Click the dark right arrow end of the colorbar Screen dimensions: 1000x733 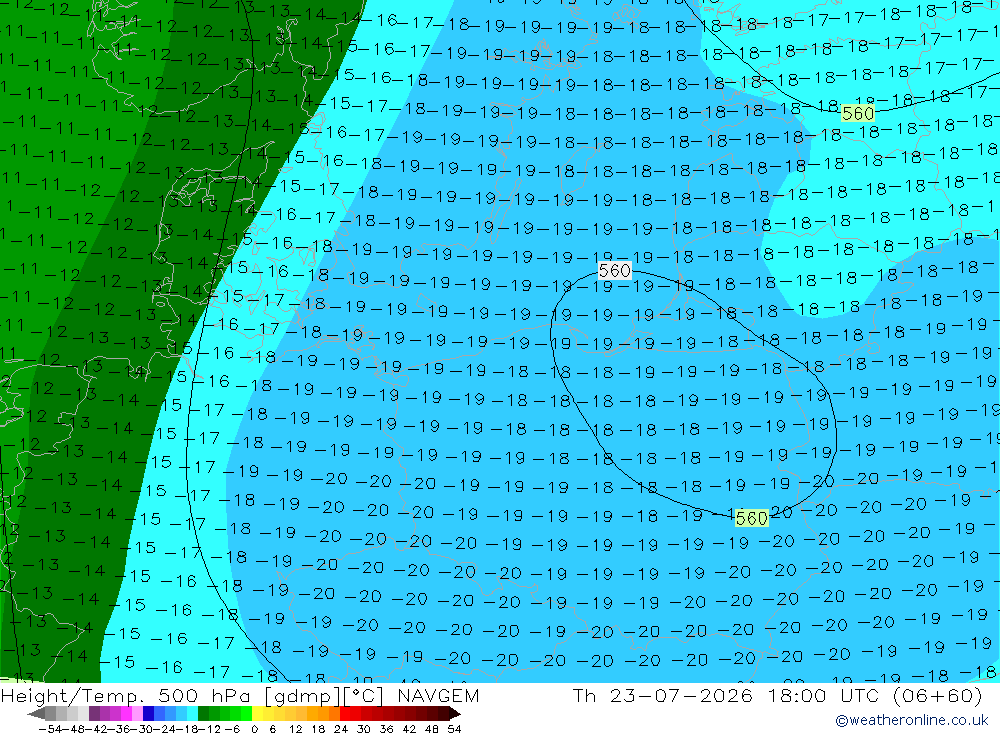click(x=455, y=713)
